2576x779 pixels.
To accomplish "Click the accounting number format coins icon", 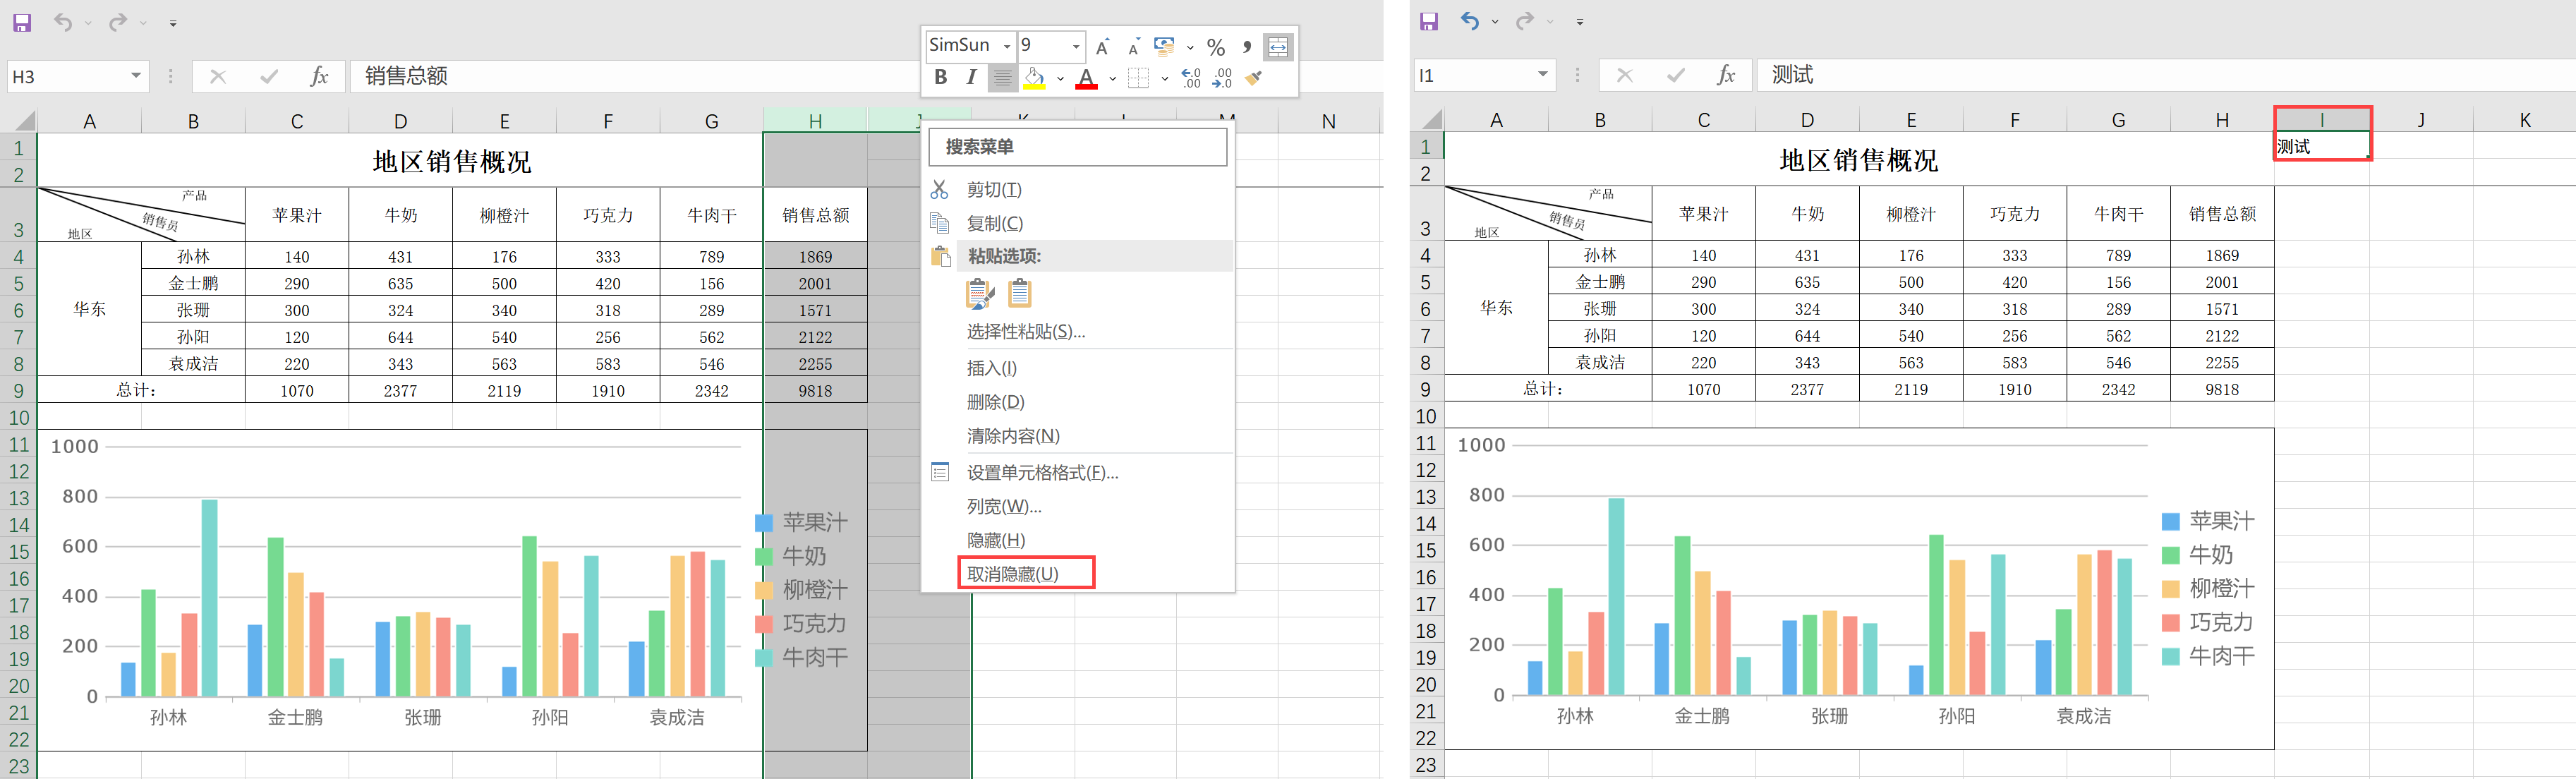I will pyautogui.click(x=1164, y=47).
